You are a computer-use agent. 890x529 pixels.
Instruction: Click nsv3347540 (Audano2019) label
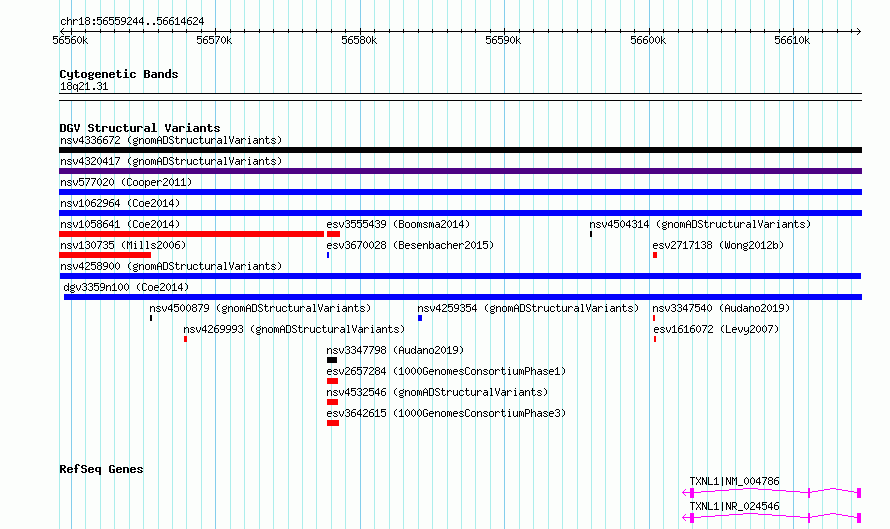pos(721,308)
